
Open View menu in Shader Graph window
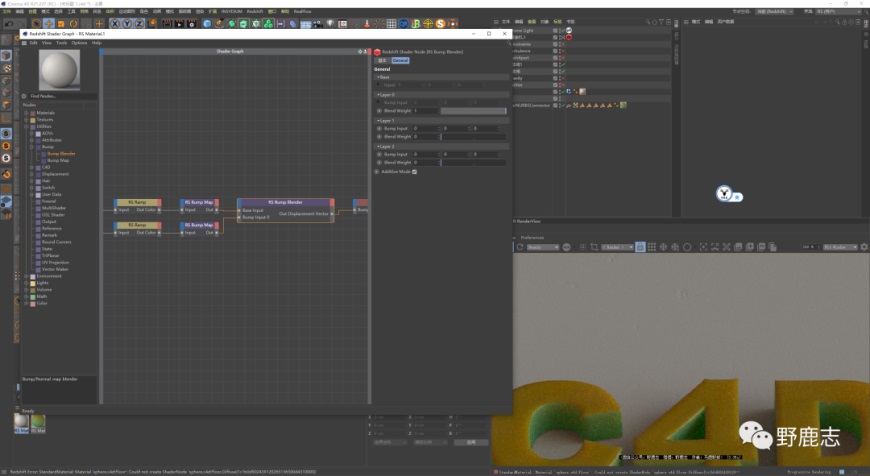(x=47, y=43)
